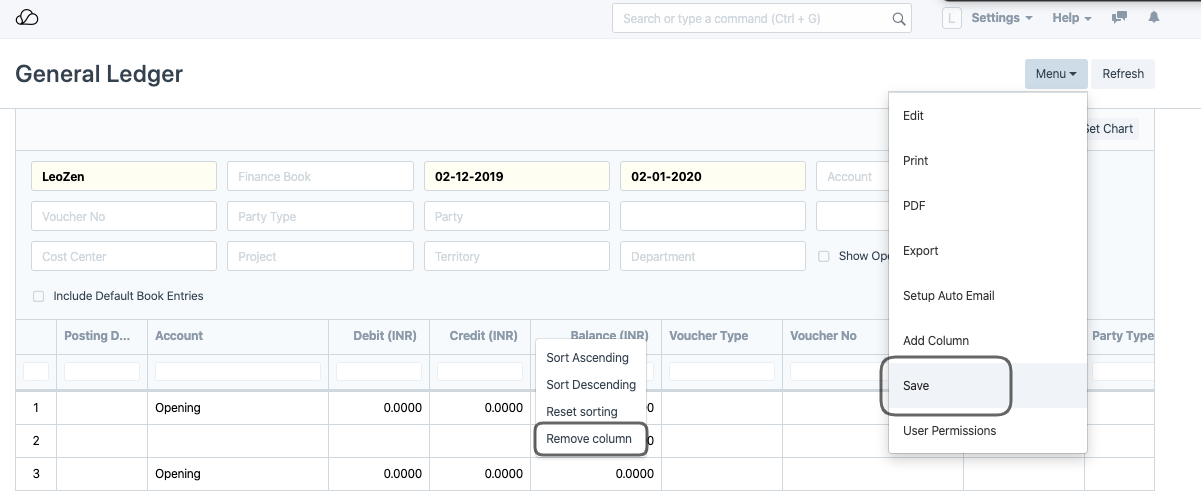Expand the Settings dropdown
Image resolution: width=1201 pixels, height=491 pixels.
coord(1001,18)
